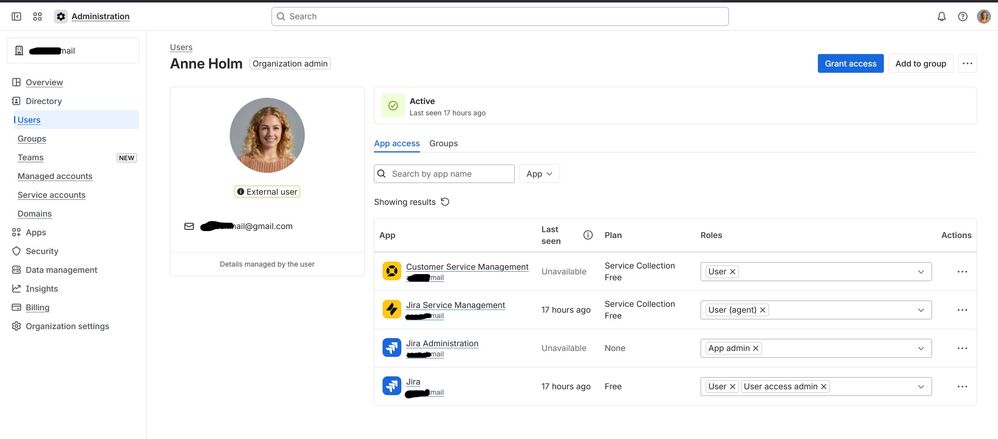Click the Grant access button

(850, 64)
